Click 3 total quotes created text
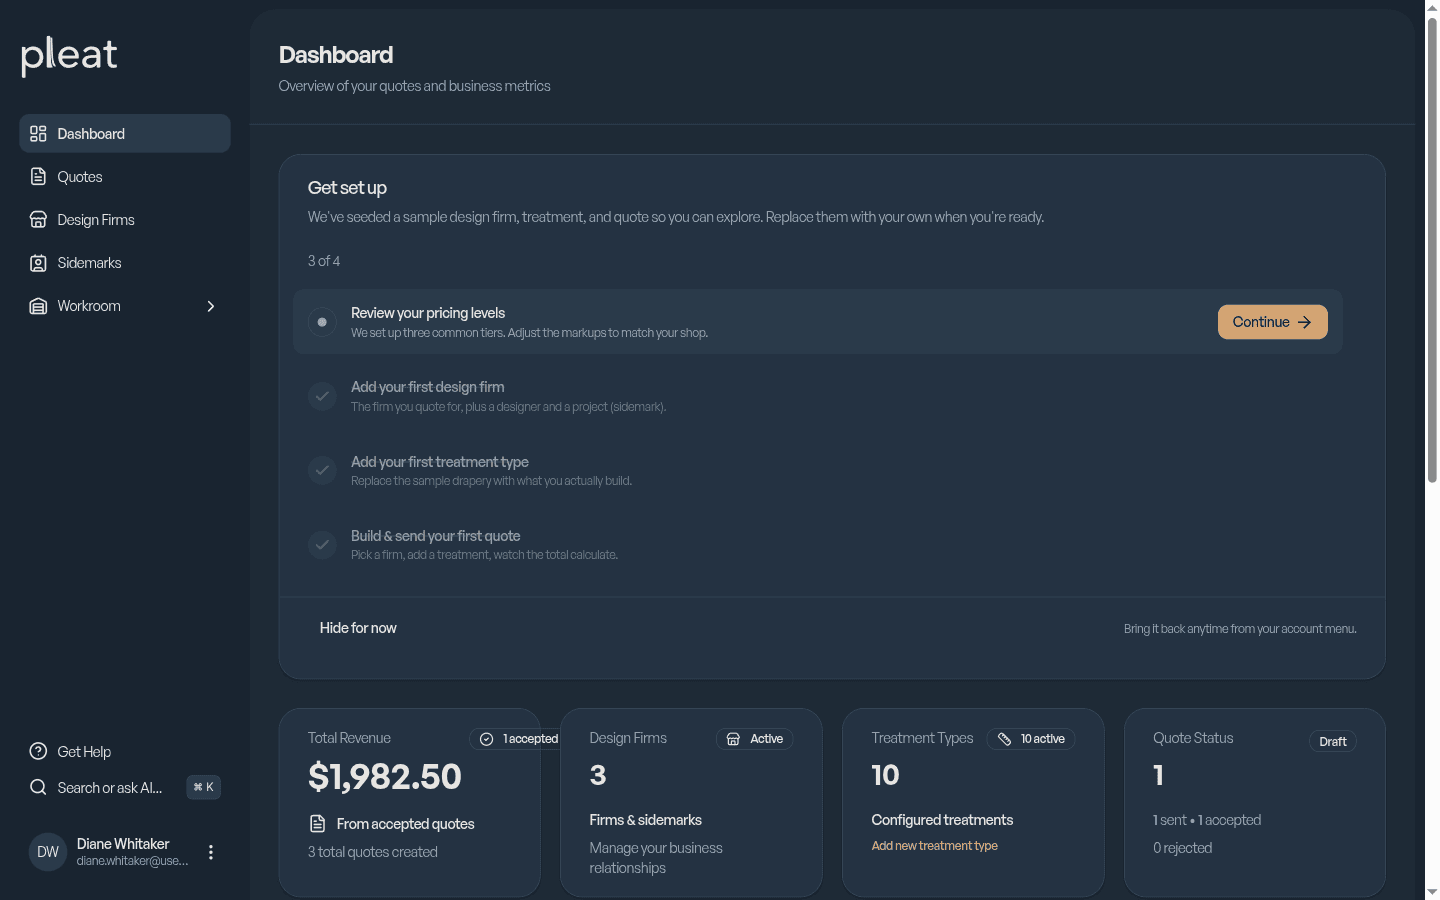The image size is (1440, 900). (x=373, y=852)
